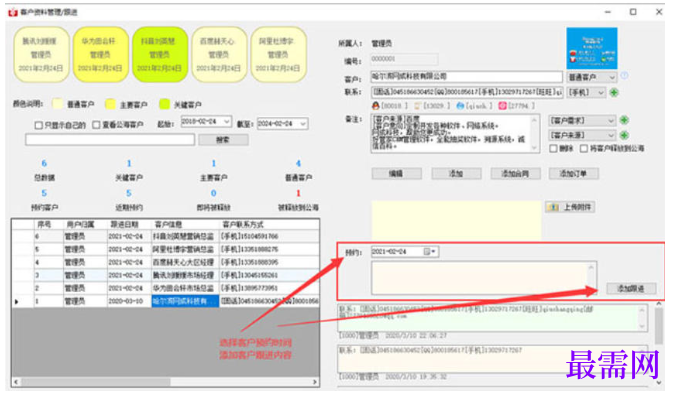Select table row with 阿里 customer
Image resolution: width=678 pixels, height=396 pixels.
click(x=166, y=249)
